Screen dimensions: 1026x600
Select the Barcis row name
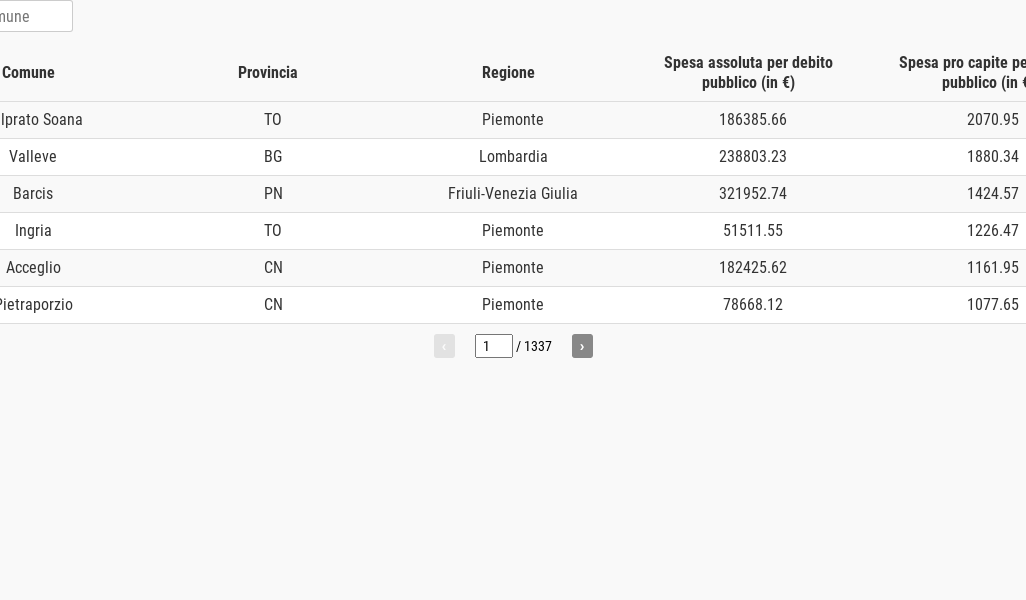point(33,194)
